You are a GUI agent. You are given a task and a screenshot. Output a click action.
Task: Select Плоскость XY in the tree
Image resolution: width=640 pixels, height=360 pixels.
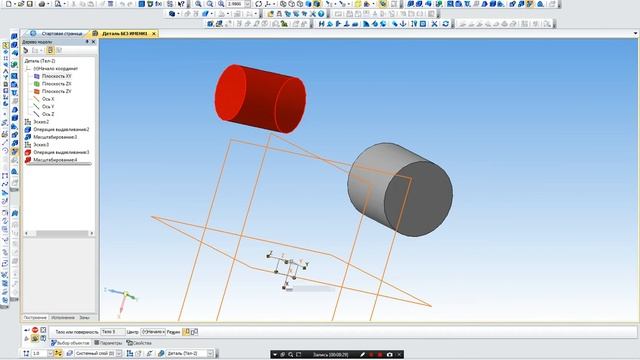tap(56, 76)
